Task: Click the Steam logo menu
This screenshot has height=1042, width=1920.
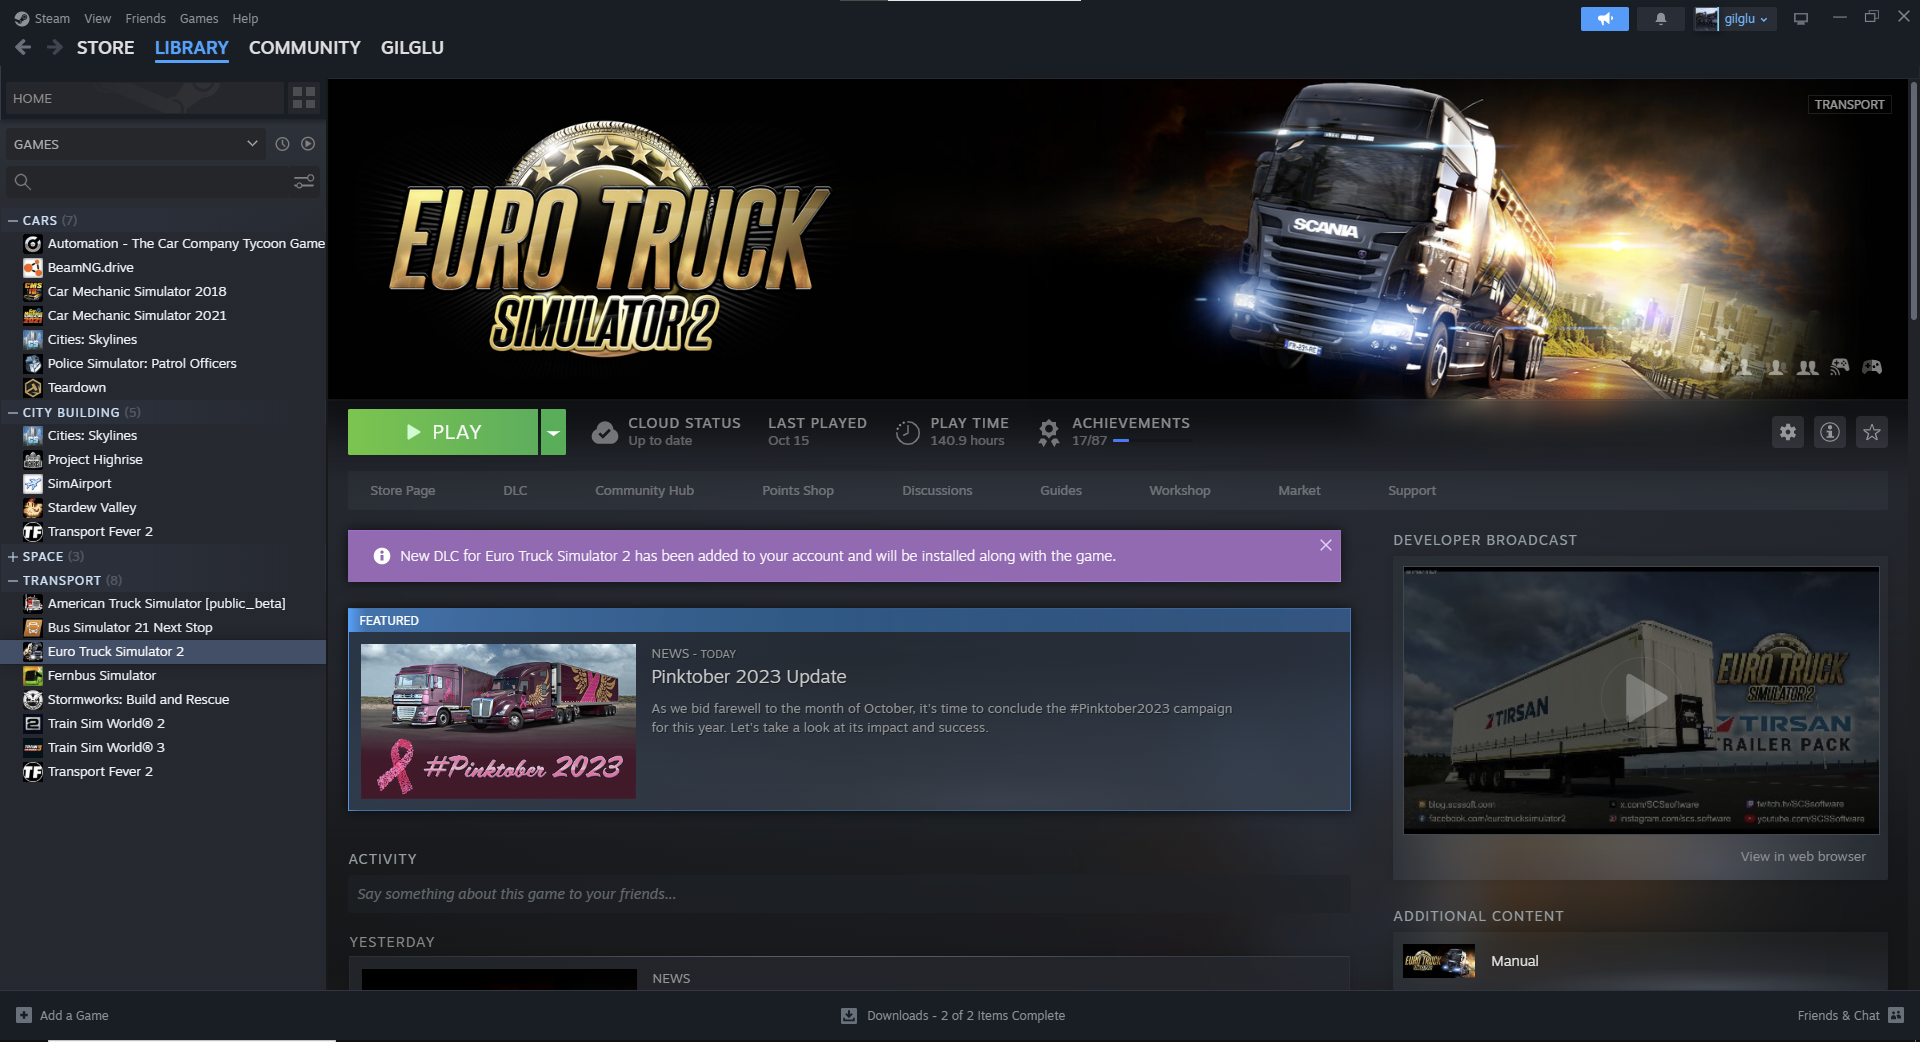Action: click(x=42, y=18)
